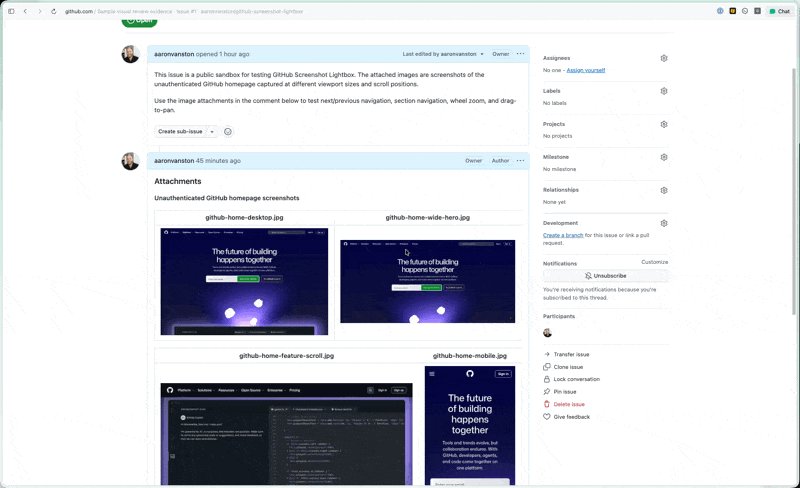Open the yellow extension icon in toolbar
800x488 pixels.
[x=733, y=11]
